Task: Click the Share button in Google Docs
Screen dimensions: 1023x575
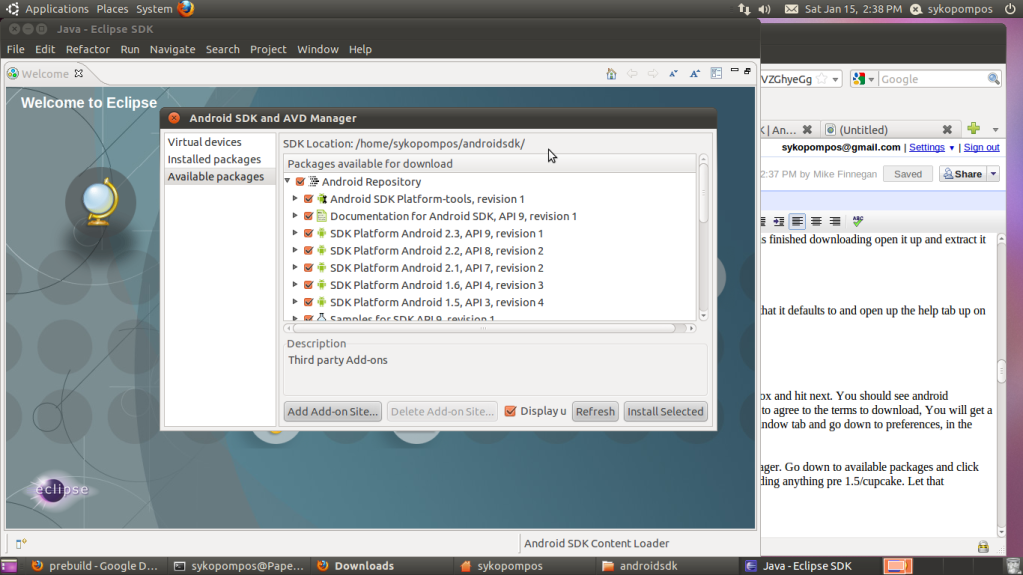Action: [962, 174]
